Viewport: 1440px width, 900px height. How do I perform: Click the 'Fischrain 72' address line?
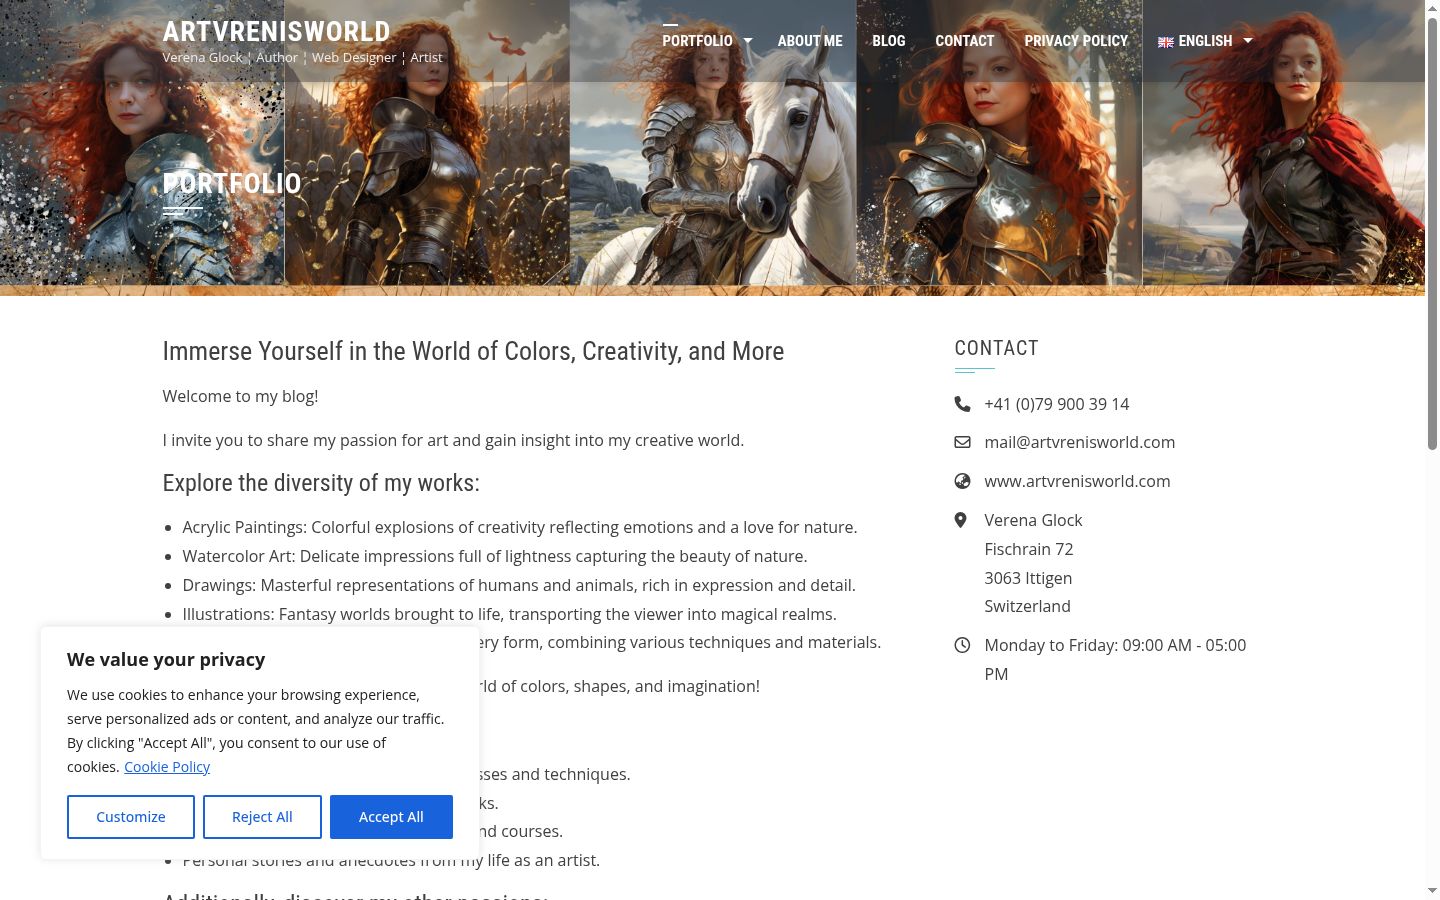coord(1029,549)
